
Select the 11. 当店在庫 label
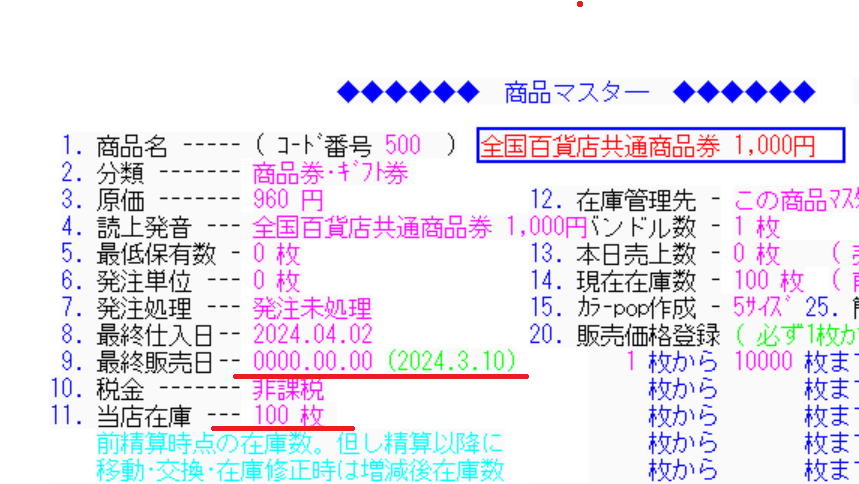121,415
